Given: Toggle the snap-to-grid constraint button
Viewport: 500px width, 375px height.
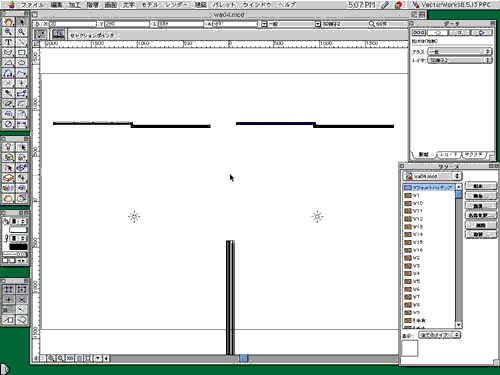Looking at the screenshot, I should (x=8, y=289).
